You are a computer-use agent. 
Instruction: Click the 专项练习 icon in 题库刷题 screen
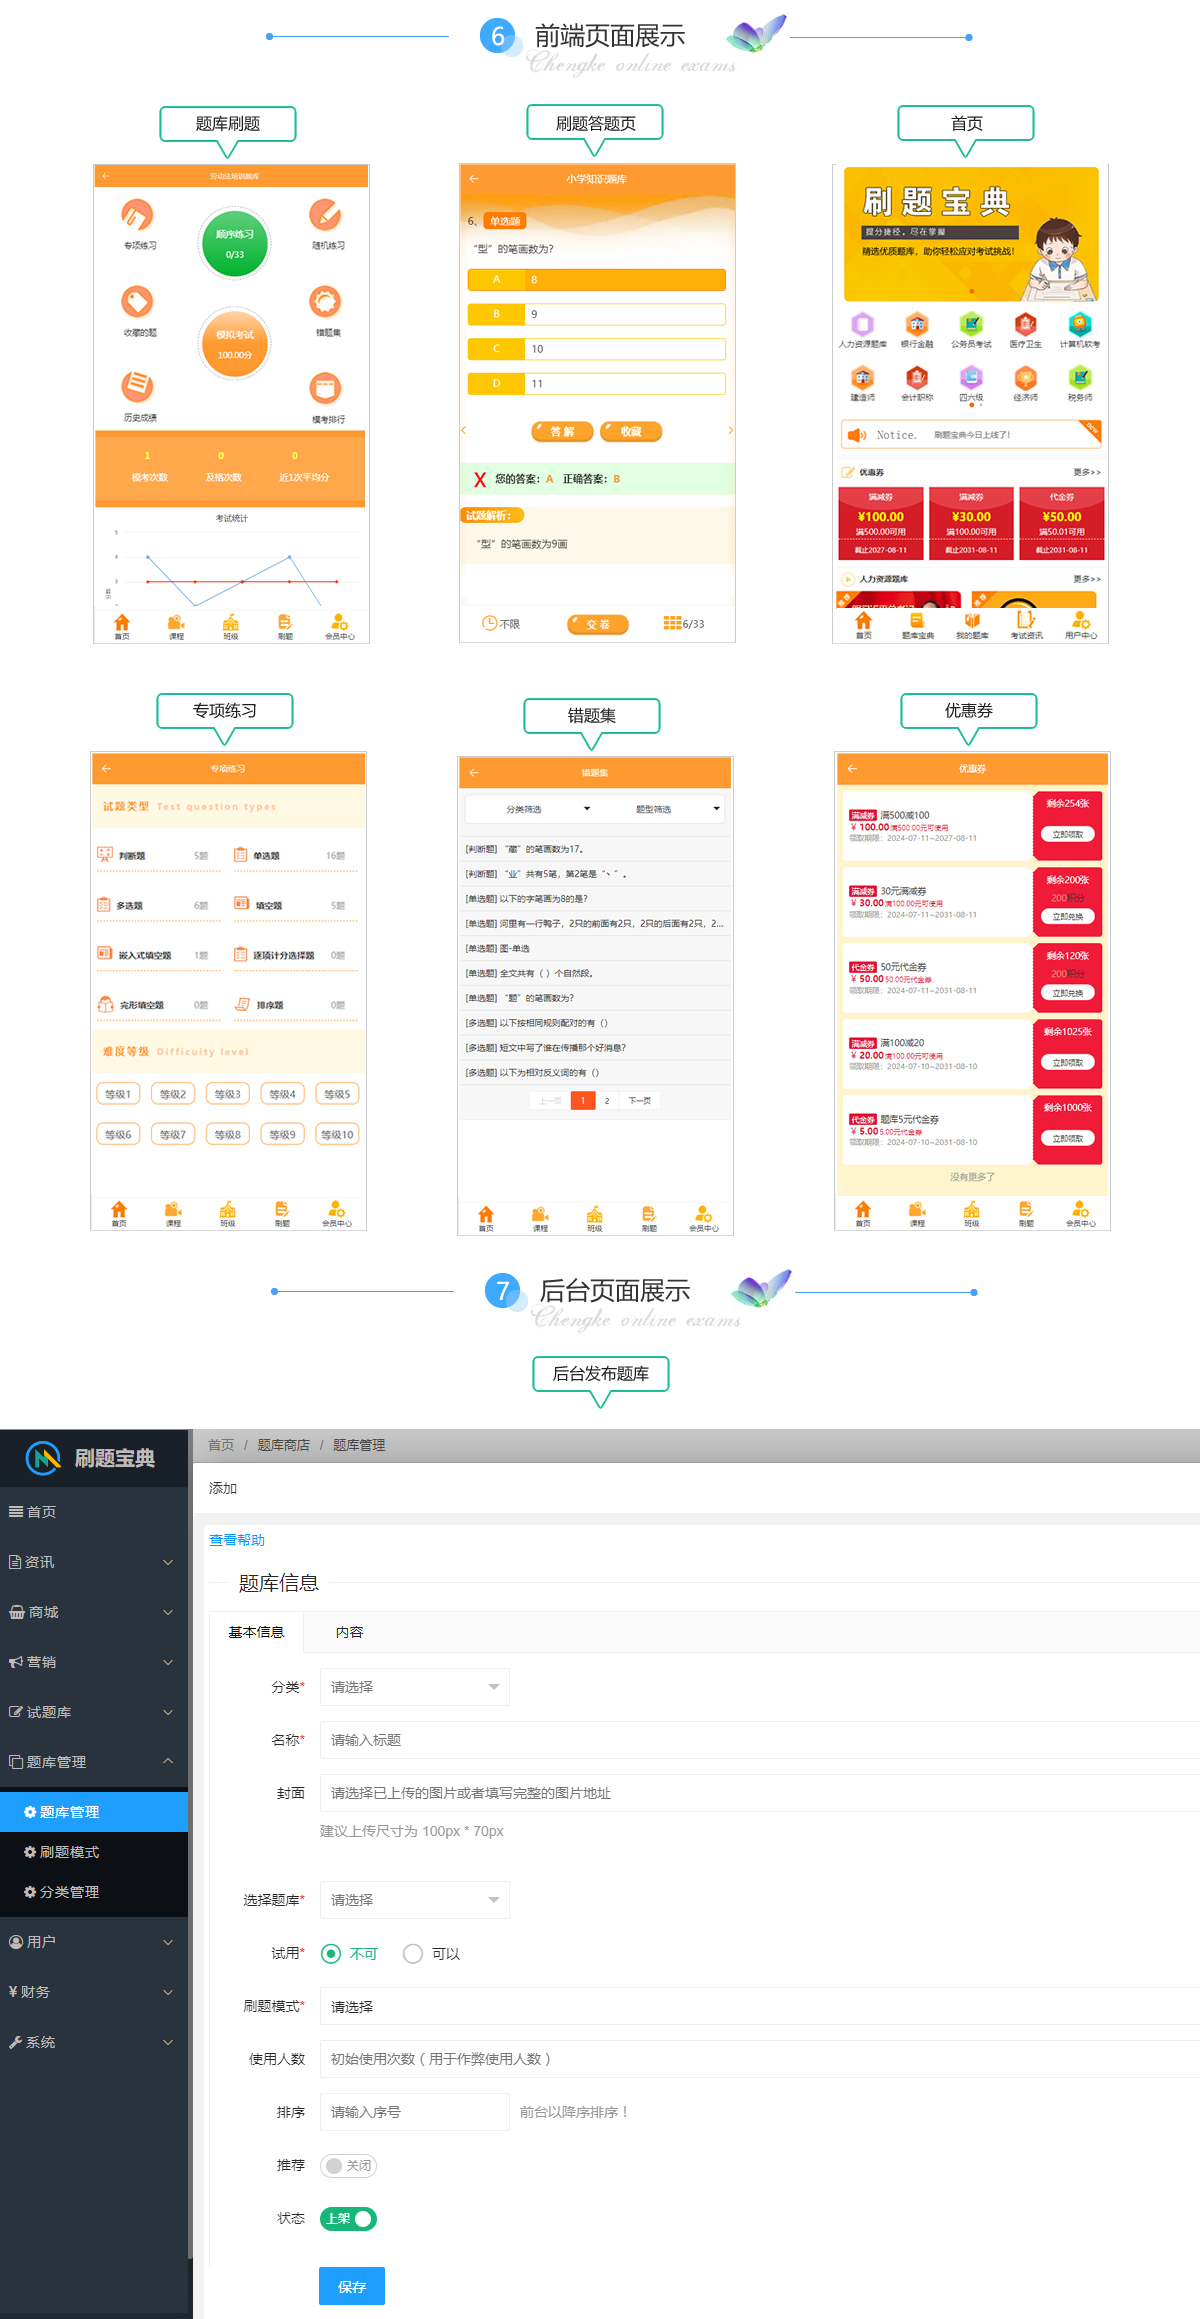coord(137,215)
